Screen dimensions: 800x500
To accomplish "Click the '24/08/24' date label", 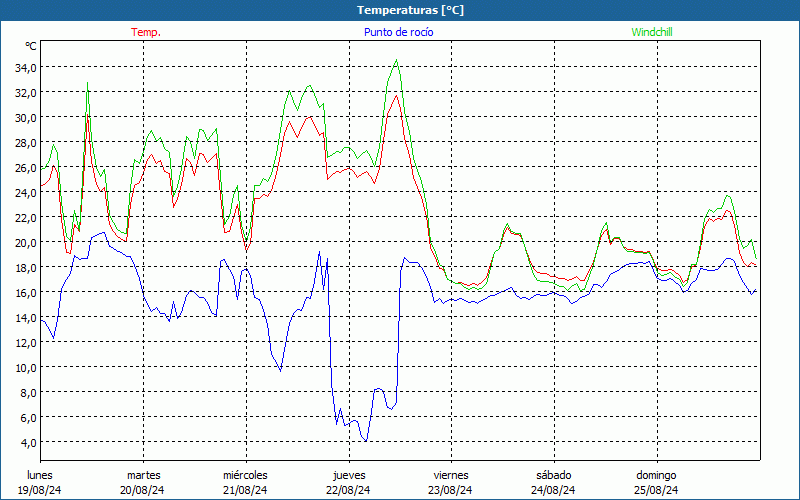I will coord(553,490).
